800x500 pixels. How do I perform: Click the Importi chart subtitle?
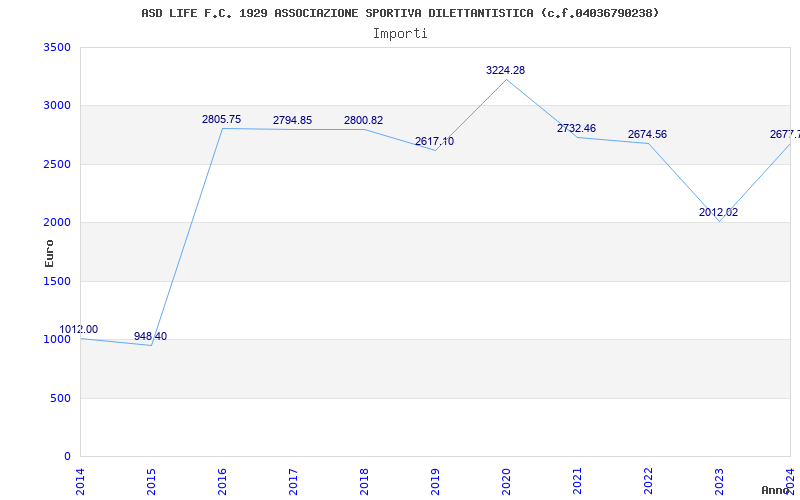coord(400,34)
